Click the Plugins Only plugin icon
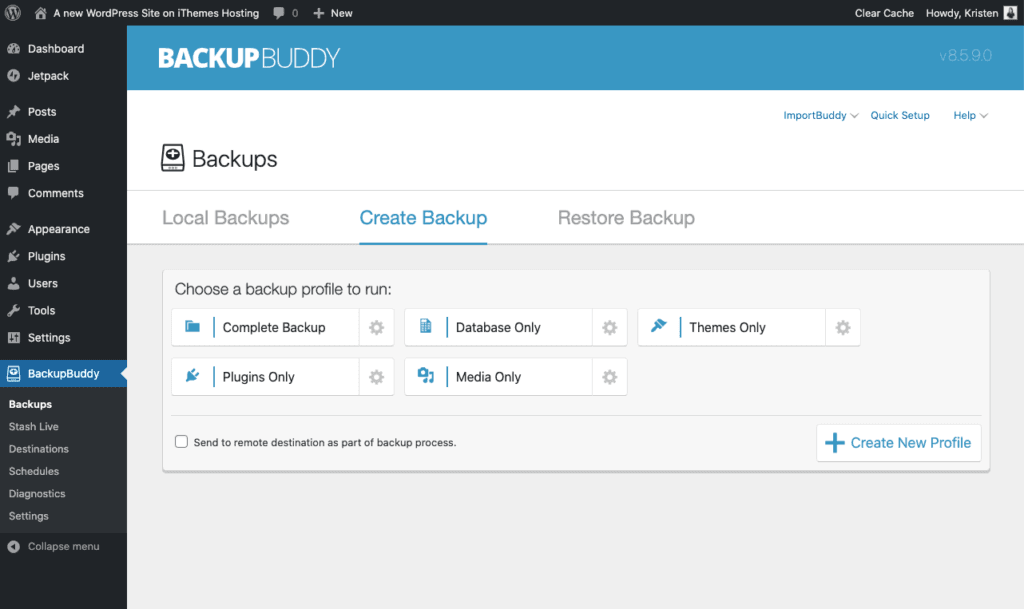This screenshot has width=1024, height=609. [191, 377]
